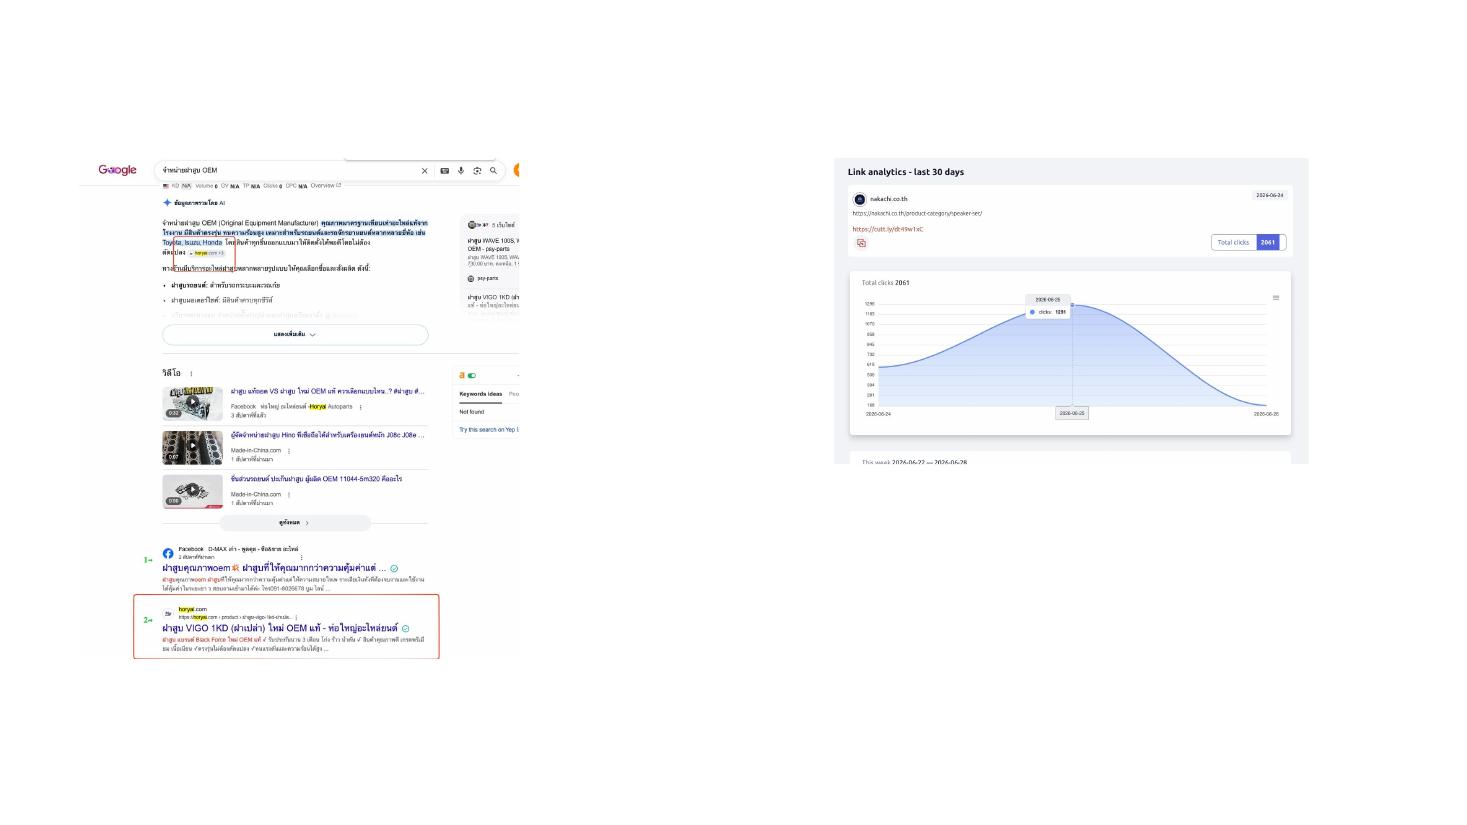Click the nakachi.co.th site avatar
Image resolution: width=1467 pixels, height=825 pixels.
(859, 199)
